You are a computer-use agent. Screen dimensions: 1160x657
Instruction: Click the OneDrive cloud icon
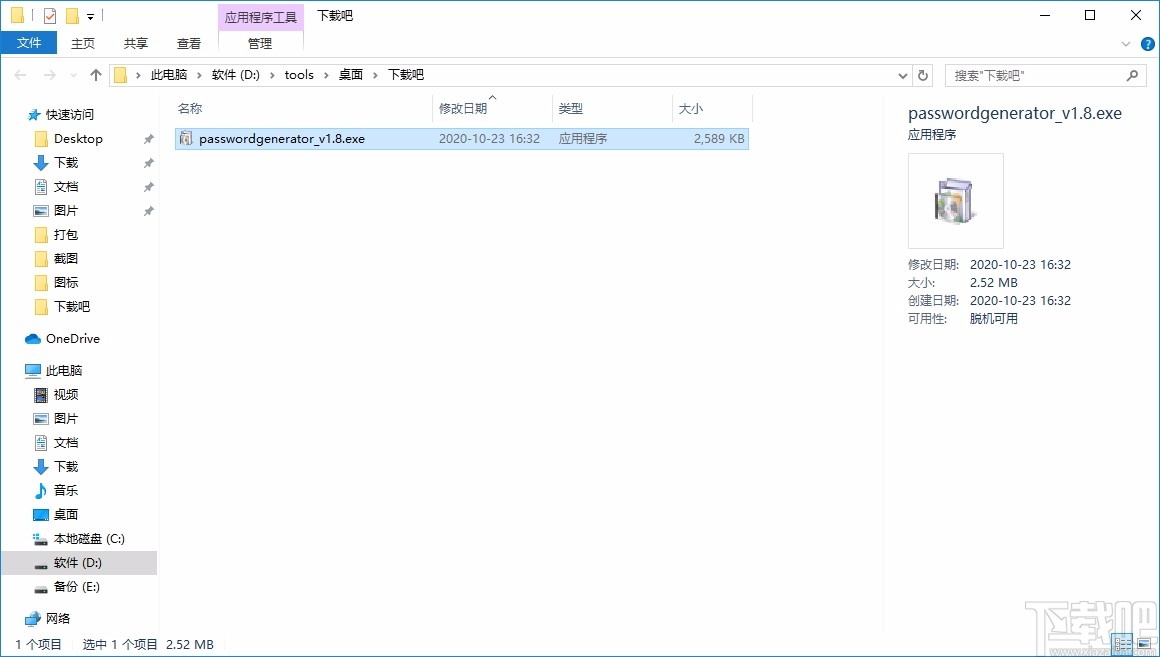[33, 339]
